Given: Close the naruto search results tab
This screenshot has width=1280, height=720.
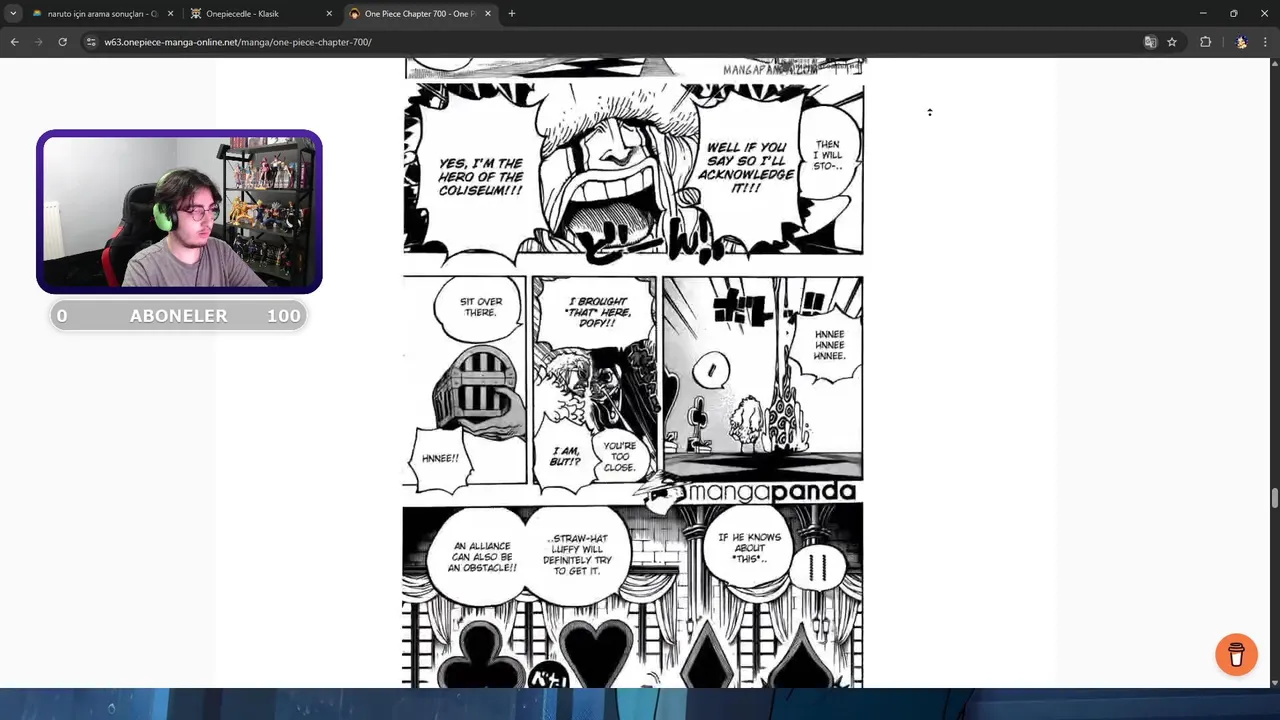Looking at the screenshot, I should [x=170, y=14].
